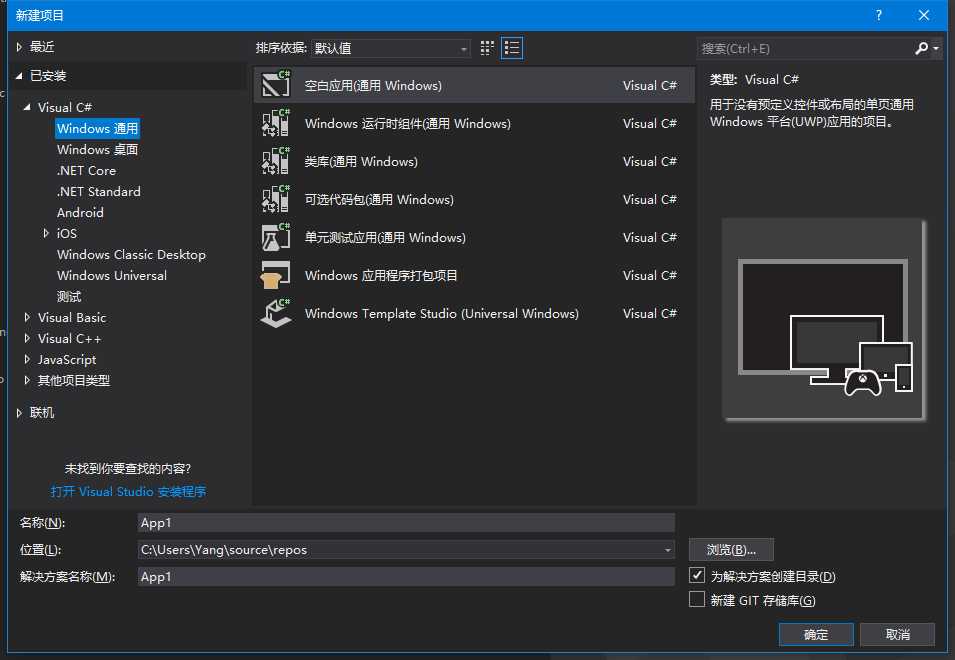Image resolution: width=955 pixels, height=660 pixels.
Task: Click the 空白应用(通用 Windows) template icon
Action: coord(276,85)
